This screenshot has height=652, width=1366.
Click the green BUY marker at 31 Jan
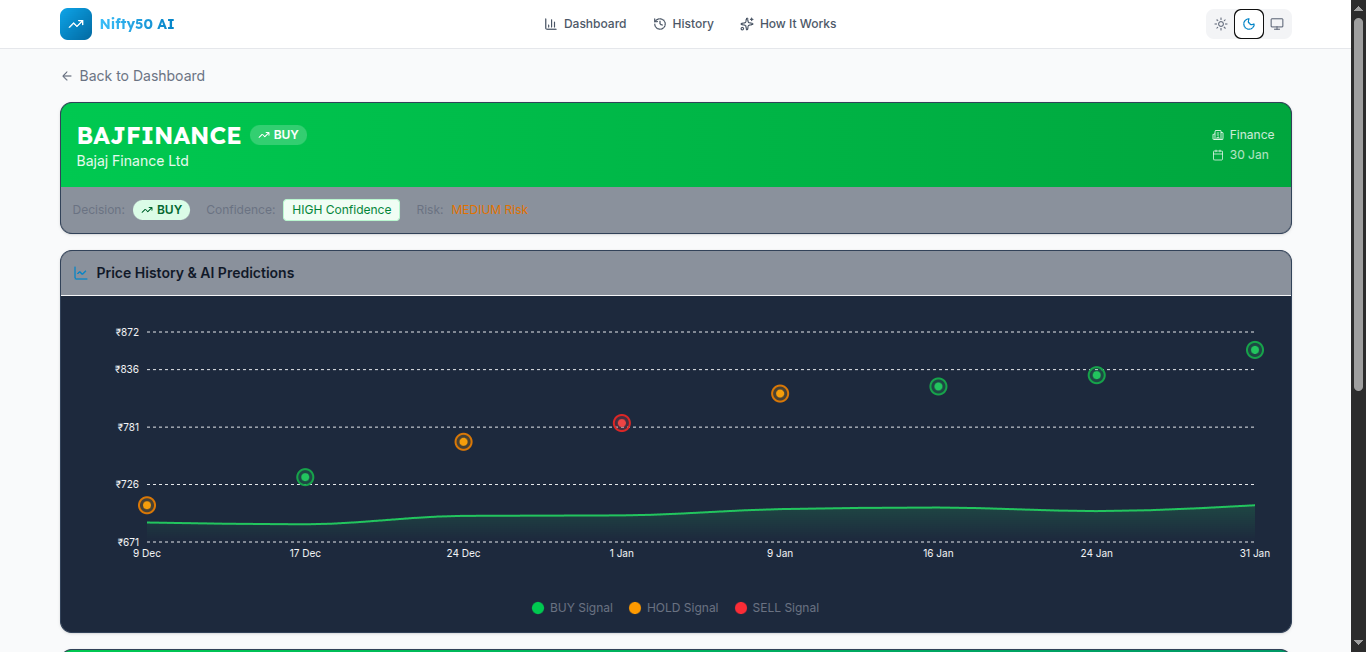click(x=1255, y=350)
